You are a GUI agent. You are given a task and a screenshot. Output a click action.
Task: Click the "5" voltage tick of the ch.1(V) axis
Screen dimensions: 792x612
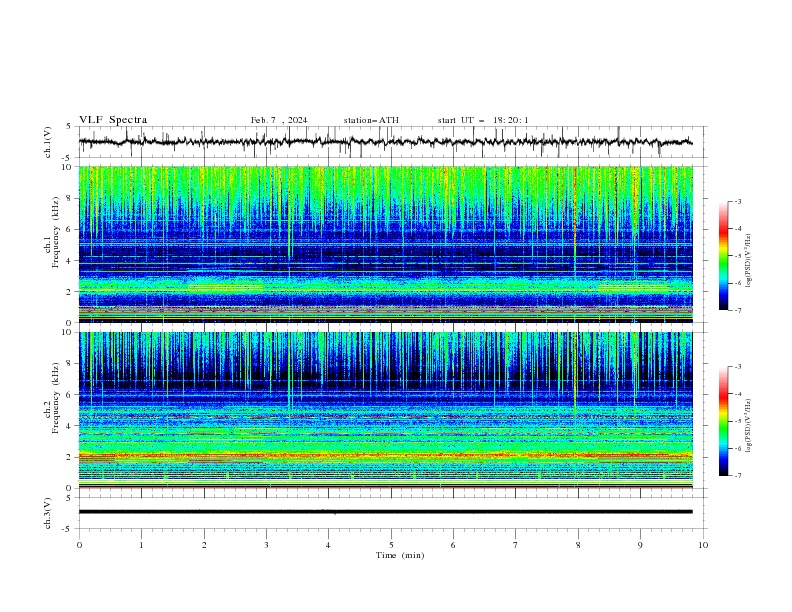pyautogui.click(x=69, y=126)
